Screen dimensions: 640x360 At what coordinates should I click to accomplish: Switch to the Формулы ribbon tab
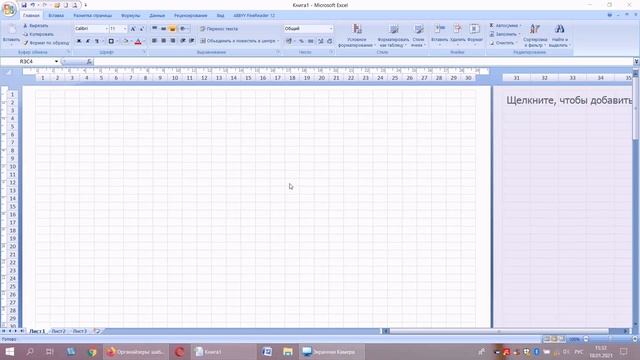click(x=131, y=16)
